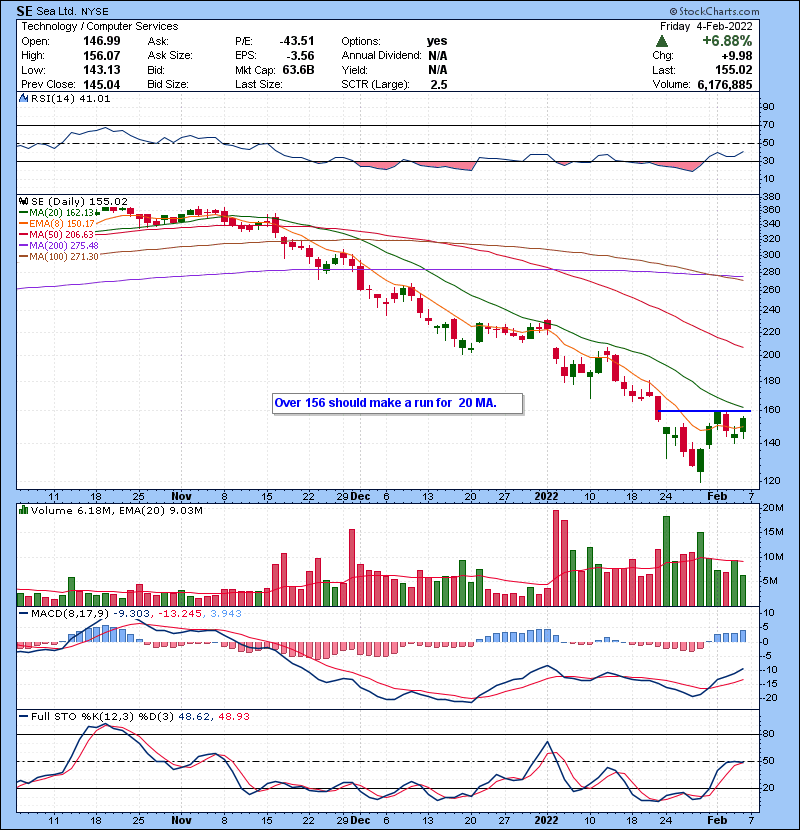Click the last green candlestick on the chart
Screen dimensions: 800x830
743,425
